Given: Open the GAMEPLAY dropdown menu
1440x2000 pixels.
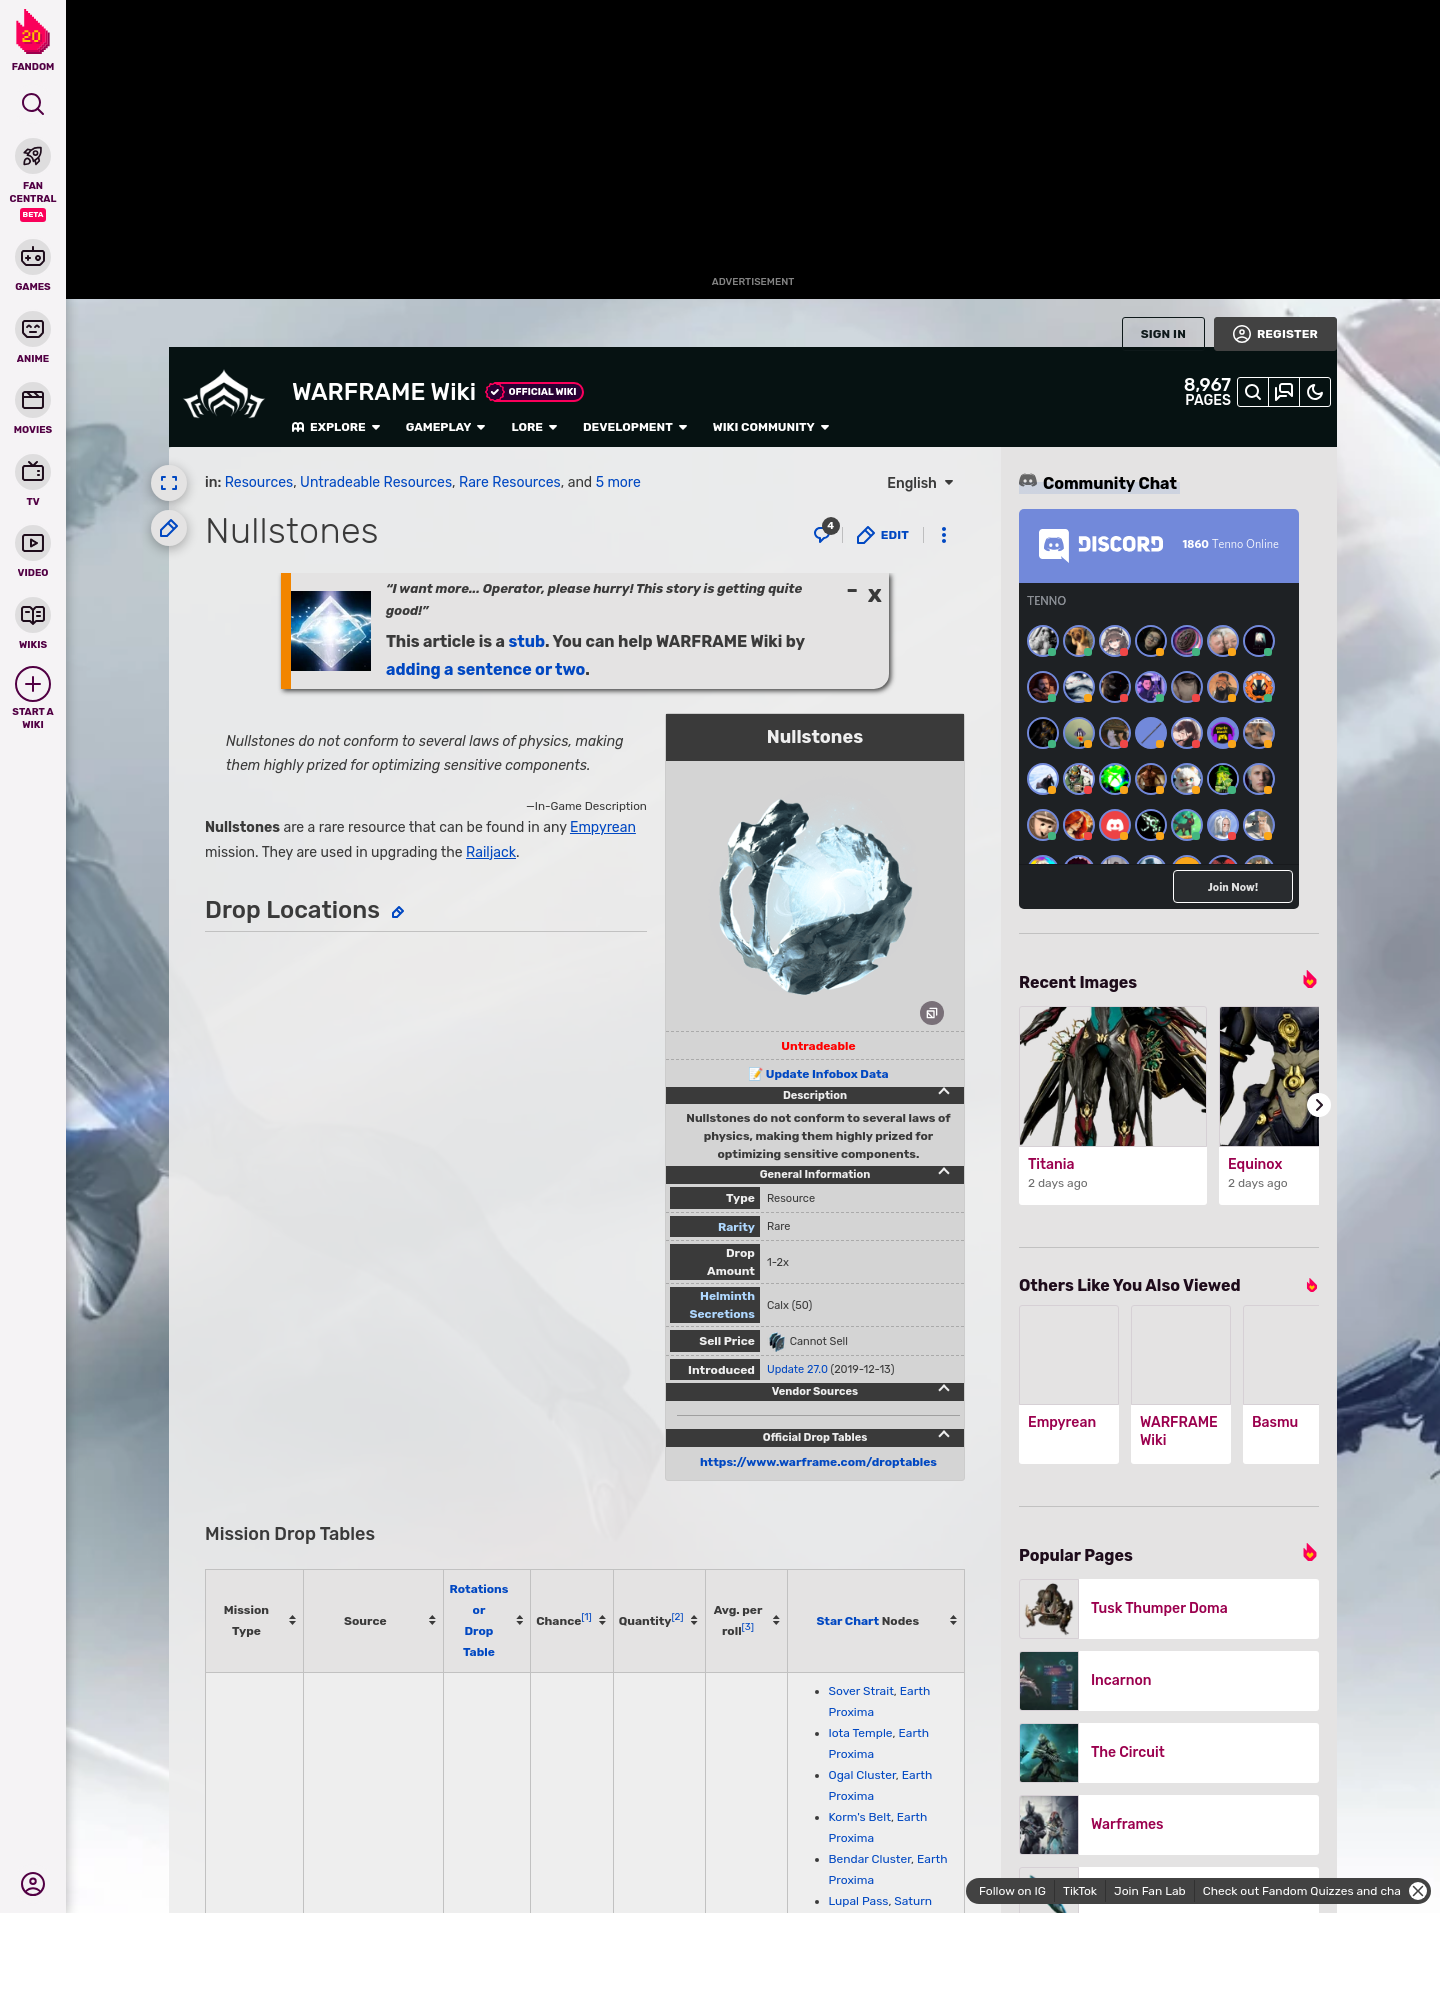Looking at the screenshot, I should click(x=445, y=427).
